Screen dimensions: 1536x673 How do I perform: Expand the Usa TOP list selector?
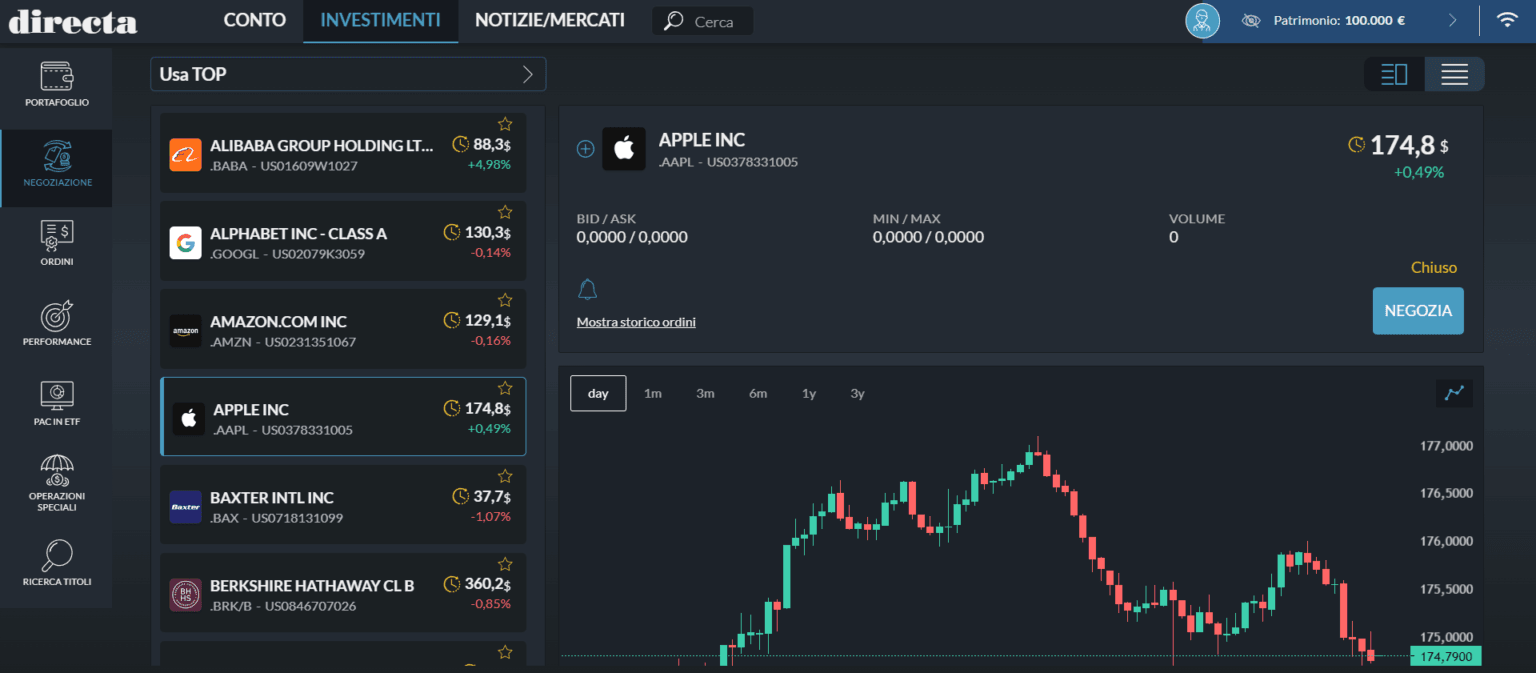(x=528, y=74)
